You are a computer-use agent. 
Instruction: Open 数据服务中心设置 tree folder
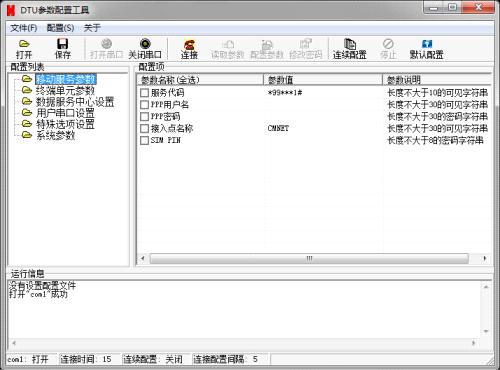point(75,102)
